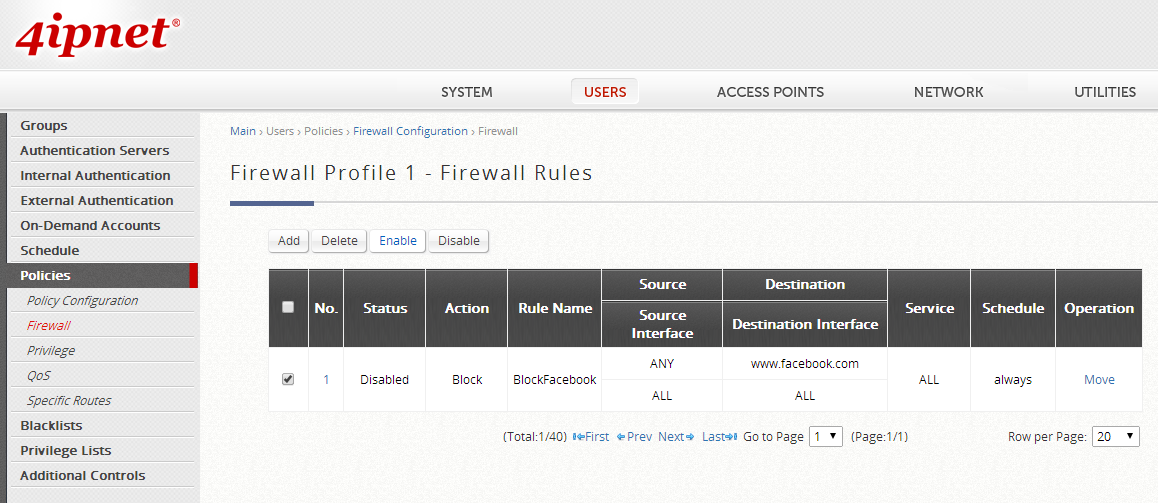1158x503 pixels.
Task: Open the ACCESS POINTS menu tab
Action: pyautogui.click(x=770, y=92)
